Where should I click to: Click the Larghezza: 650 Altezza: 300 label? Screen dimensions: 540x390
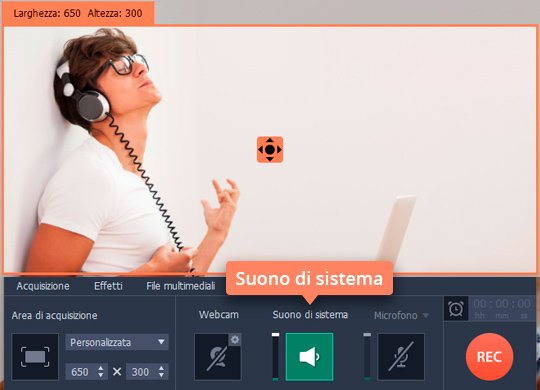pos(78,13)
